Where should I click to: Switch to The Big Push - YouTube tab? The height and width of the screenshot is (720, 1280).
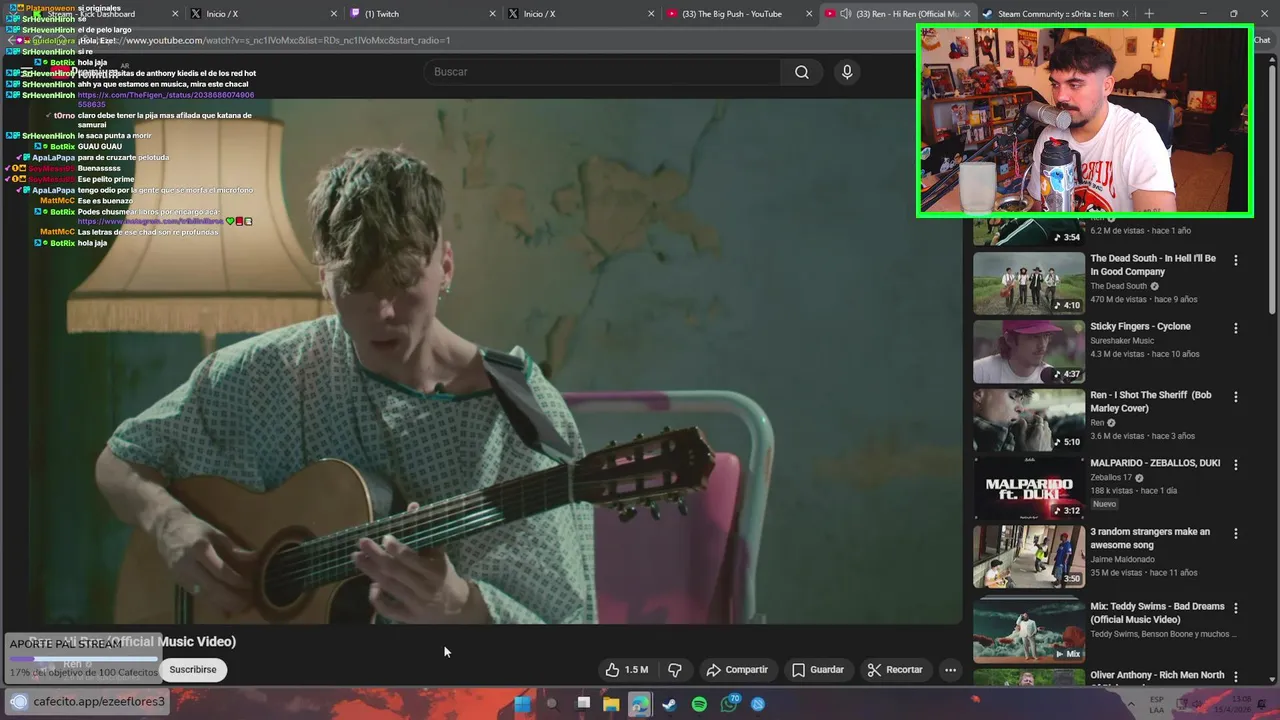tap(738, 14)
